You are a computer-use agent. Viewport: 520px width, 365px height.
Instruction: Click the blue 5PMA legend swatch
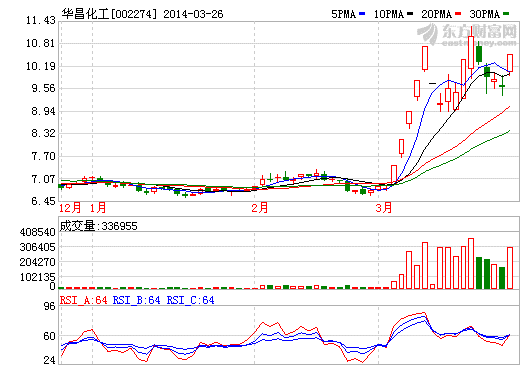362,14
